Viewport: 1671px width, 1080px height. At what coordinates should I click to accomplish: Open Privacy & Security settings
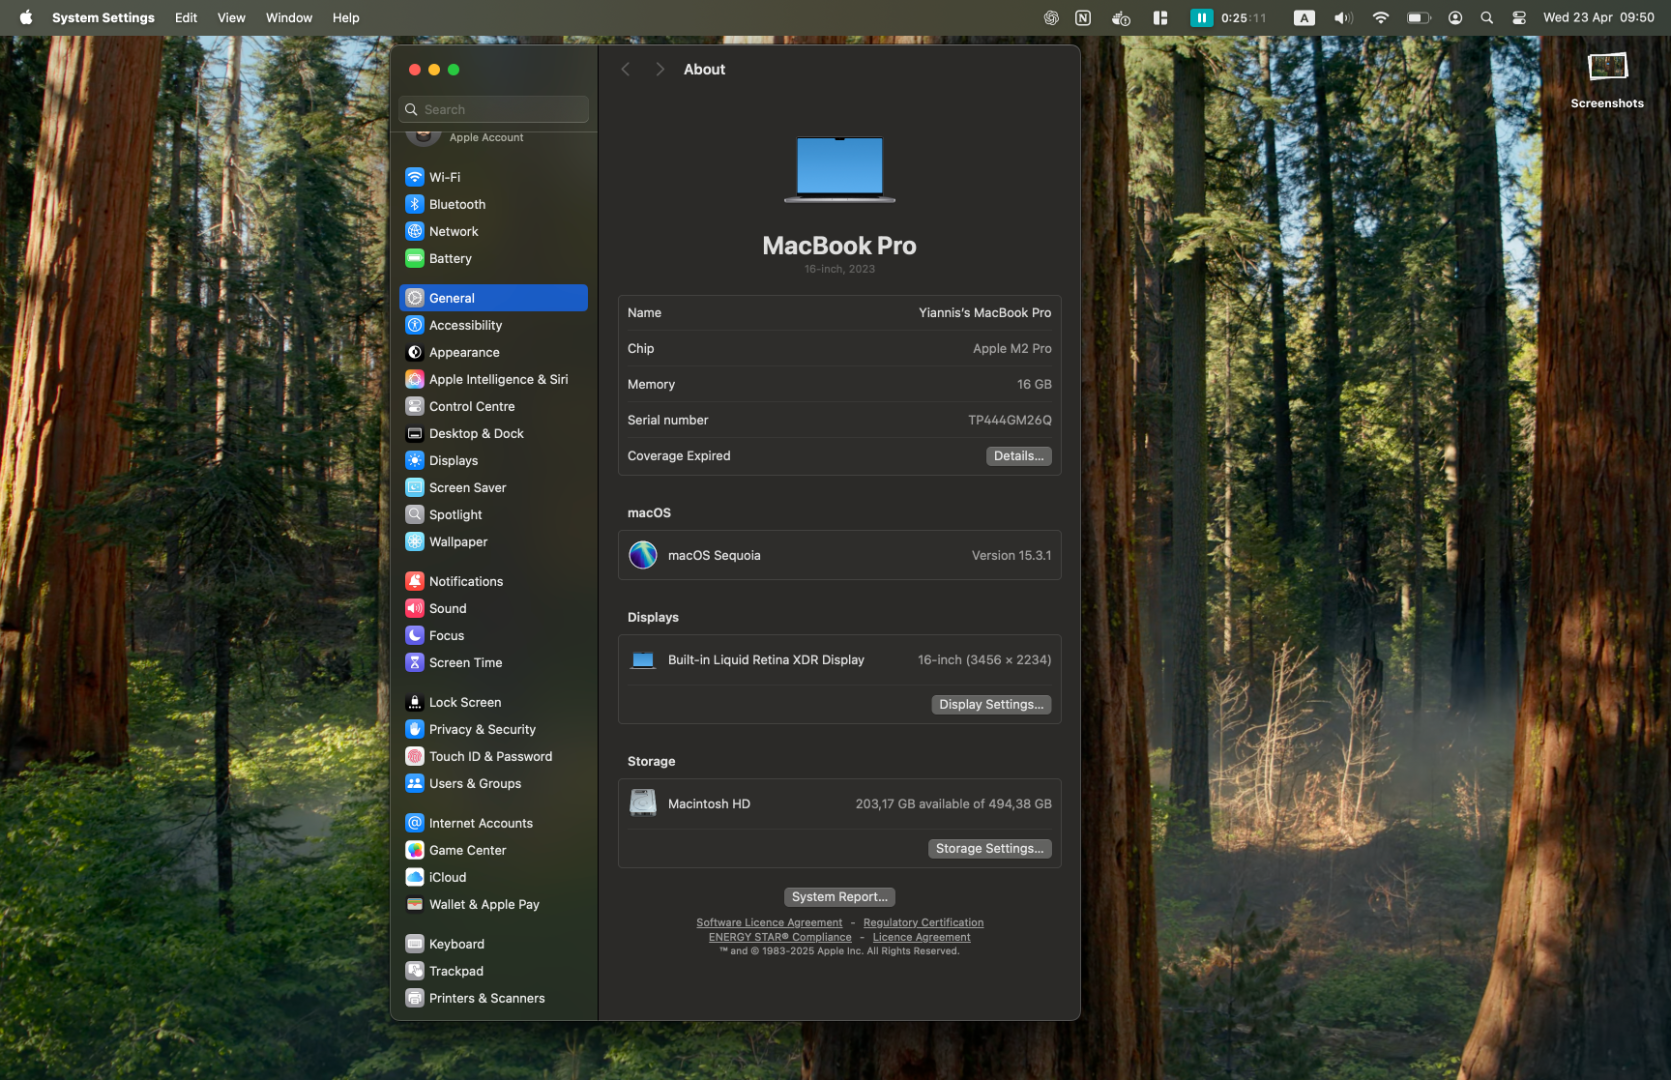[493, 729]
